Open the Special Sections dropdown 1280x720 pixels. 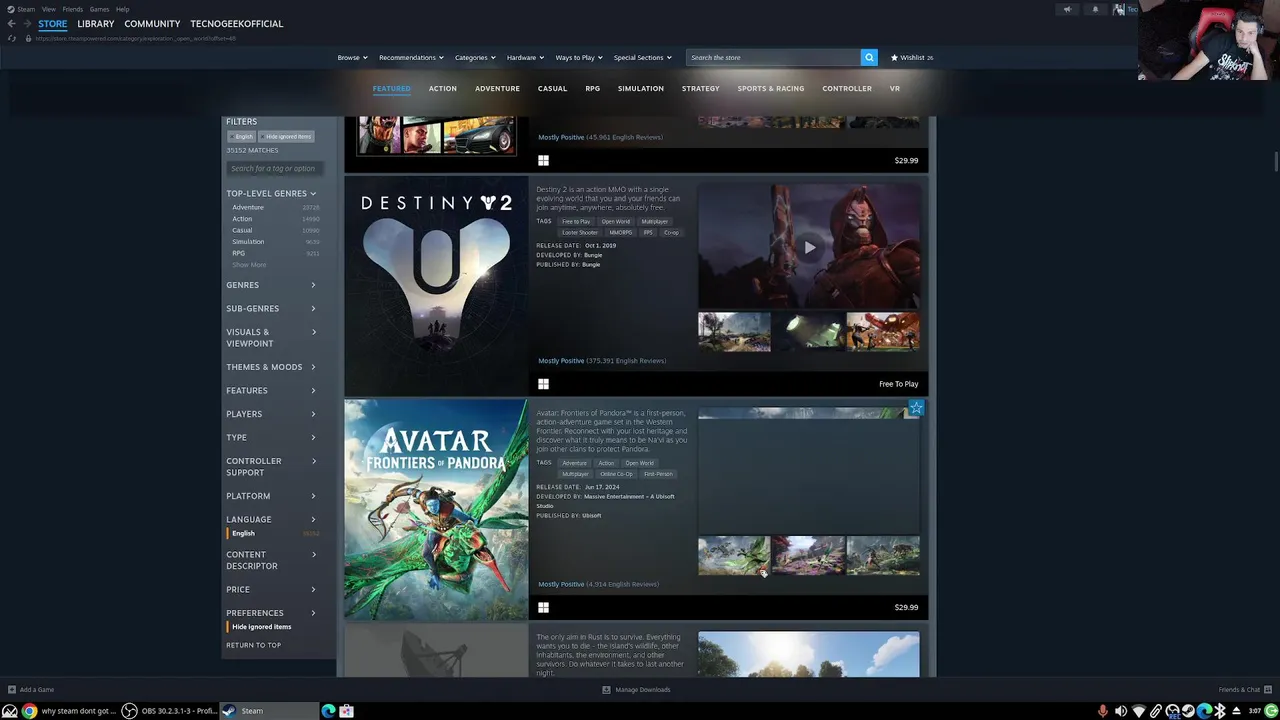tap(642, 57)
